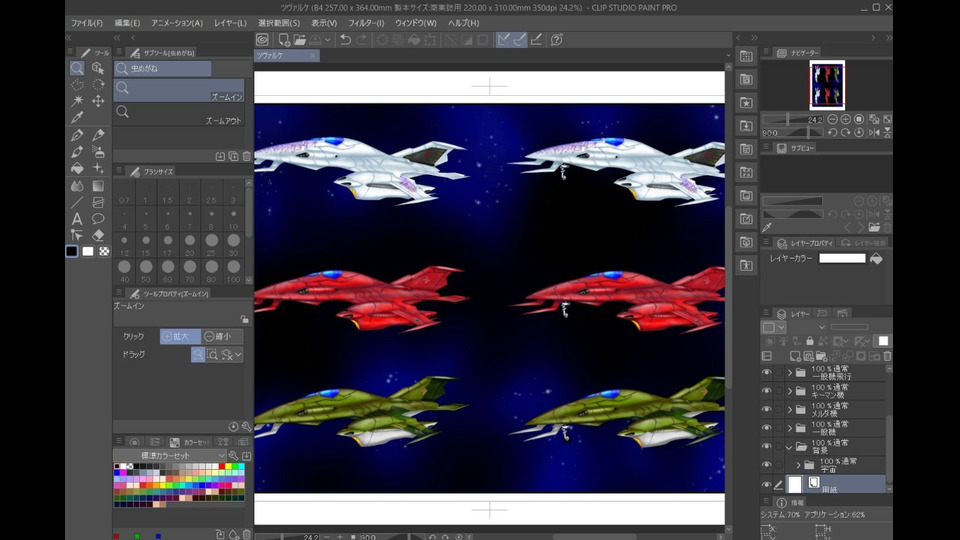Click Navigator zoom scale slider
Screen dimensions: 960x540
point(792,119)
